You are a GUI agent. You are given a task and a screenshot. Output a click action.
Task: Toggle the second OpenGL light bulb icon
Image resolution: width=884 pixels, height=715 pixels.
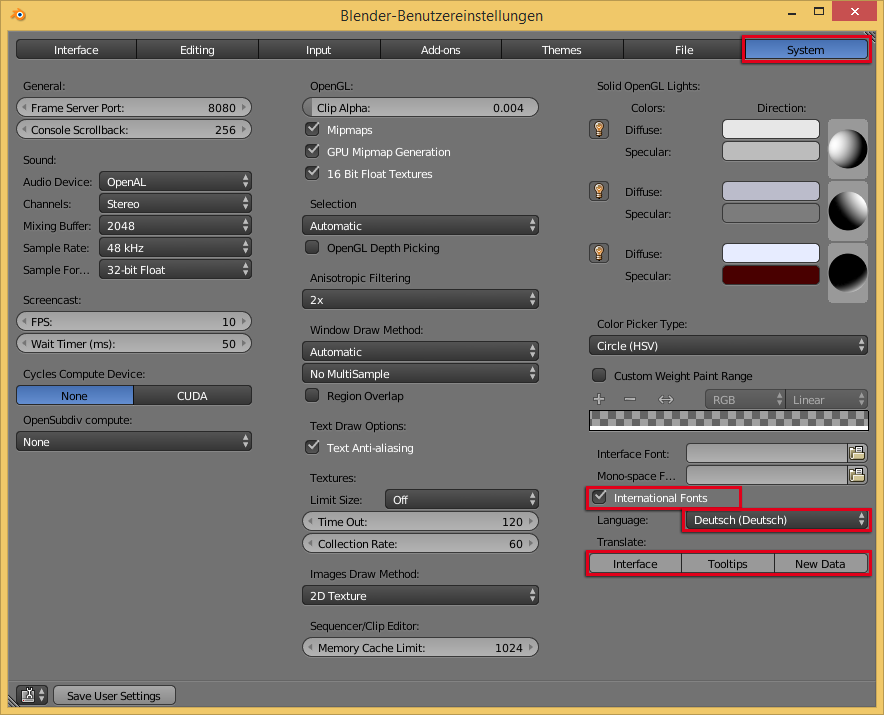click(x=599, y=190)
